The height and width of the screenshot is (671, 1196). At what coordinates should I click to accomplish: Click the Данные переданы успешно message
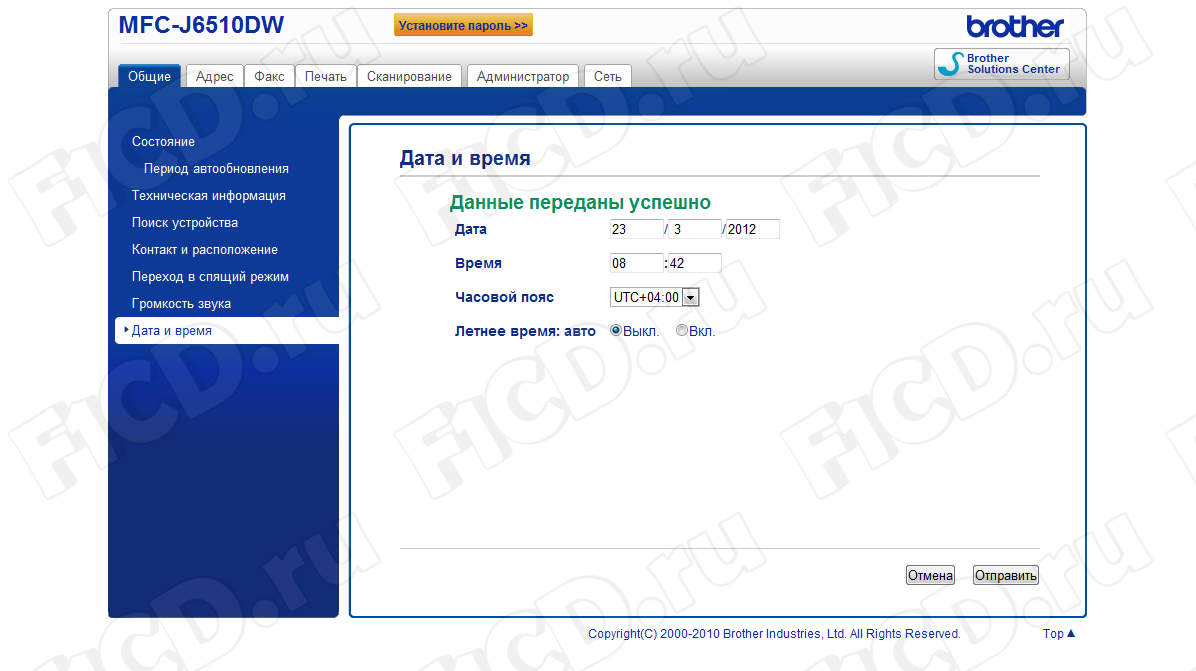(x=580, y=202)
